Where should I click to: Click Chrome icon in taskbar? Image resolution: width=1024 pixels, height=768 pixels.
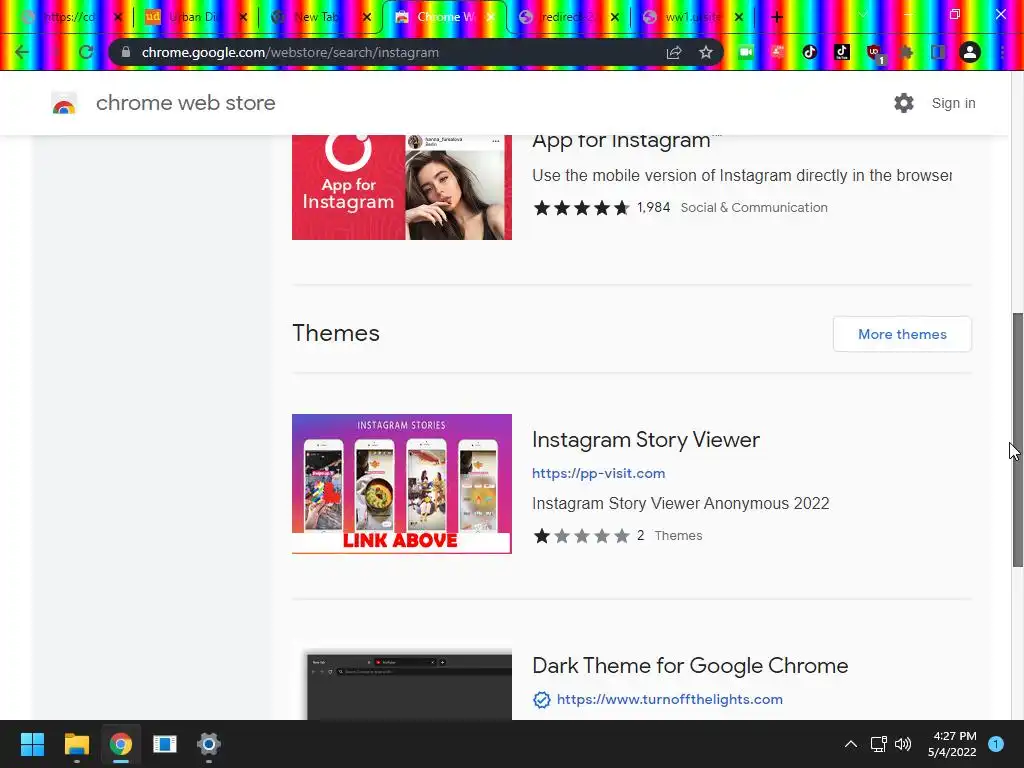[120, 744]
